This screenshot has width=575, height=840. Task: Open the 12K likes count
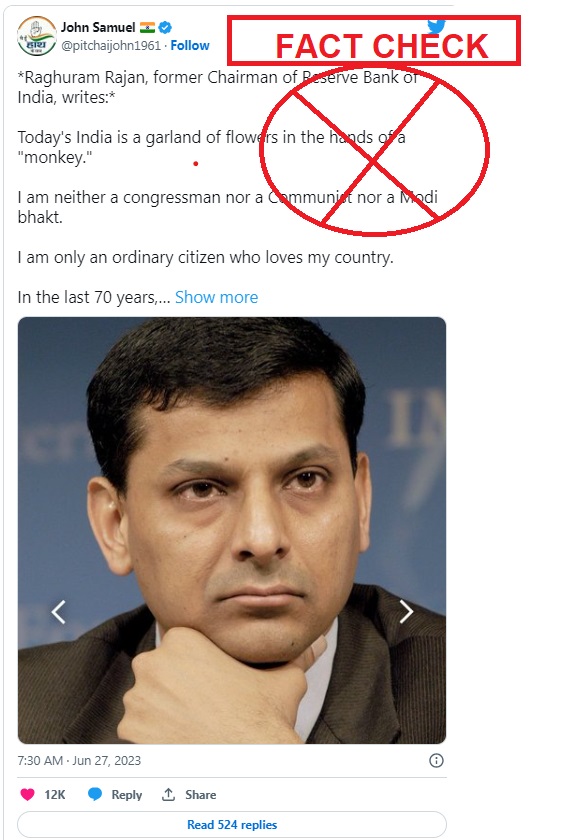pyautogui.click(x=55, y=794)
